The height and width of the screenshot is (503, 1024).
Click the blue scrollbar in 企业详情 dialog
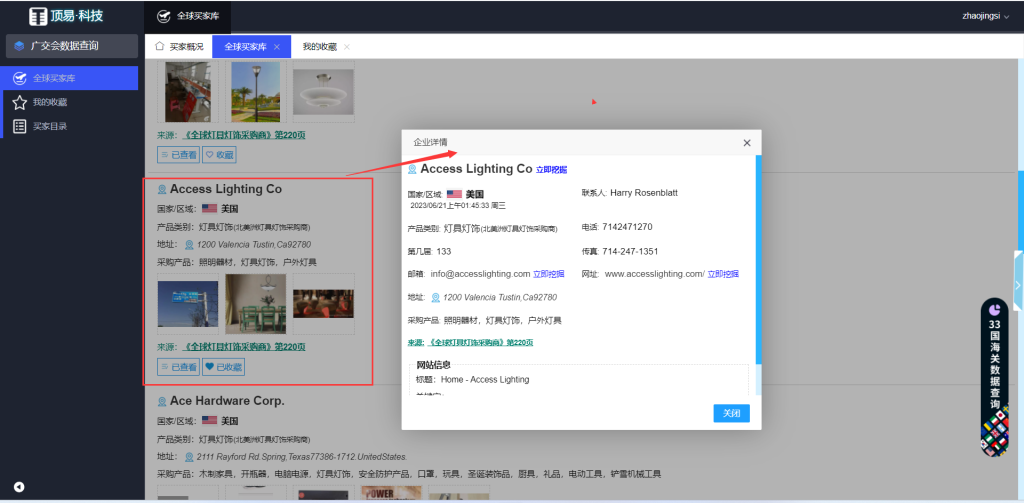[758, 260]
